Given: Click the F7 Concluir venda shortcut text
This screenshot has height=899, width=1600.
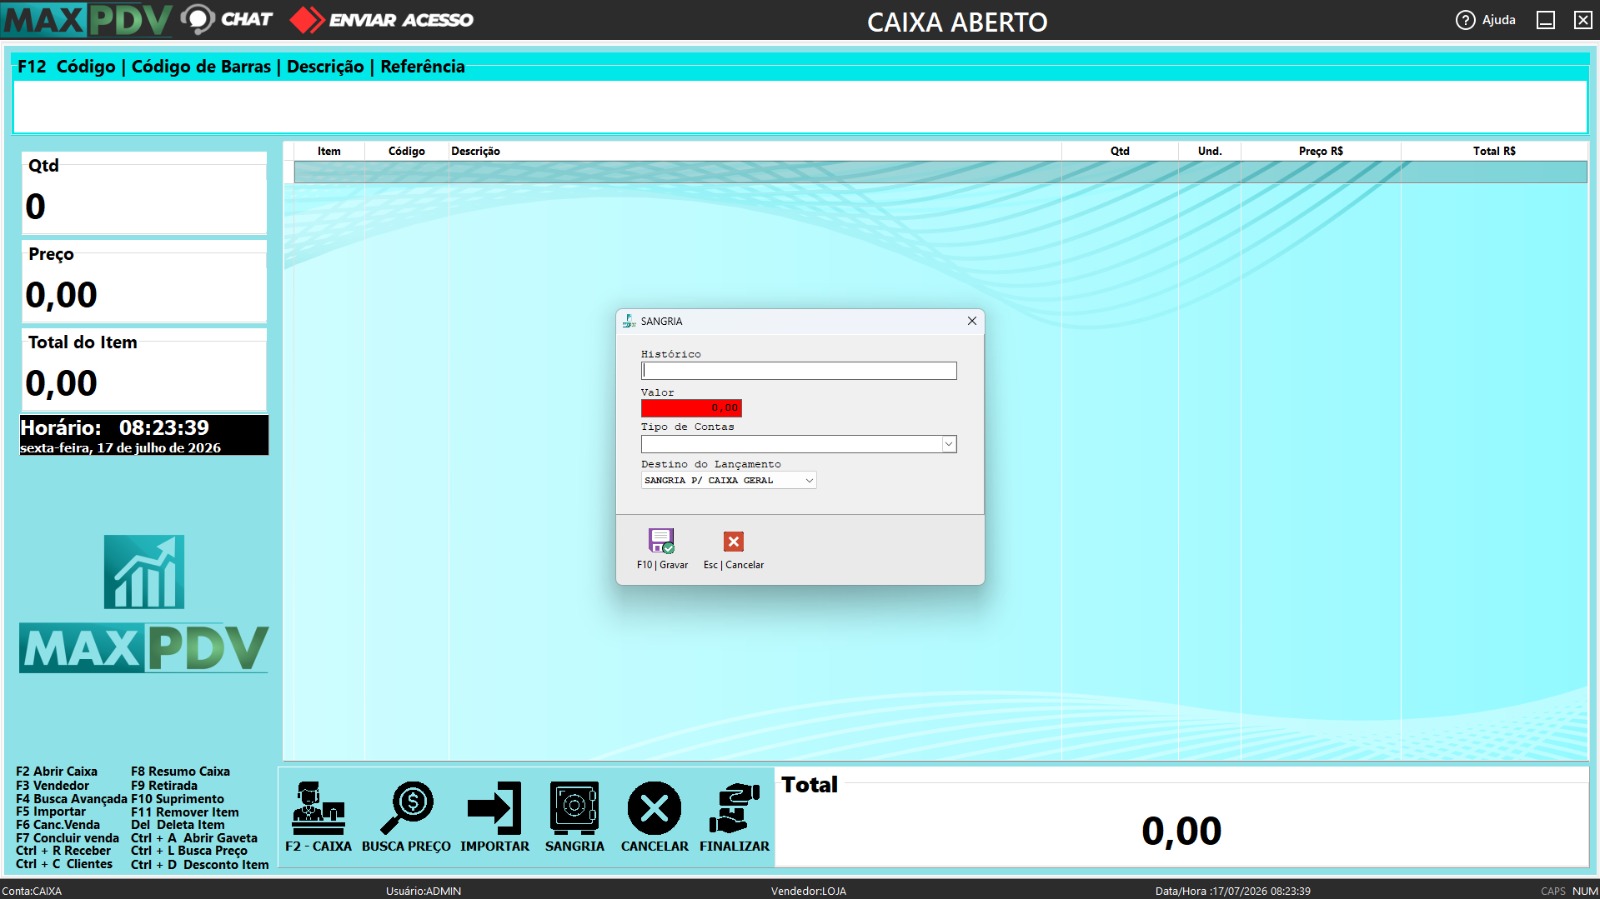Looking at the screenshot, I should (67, 838).
